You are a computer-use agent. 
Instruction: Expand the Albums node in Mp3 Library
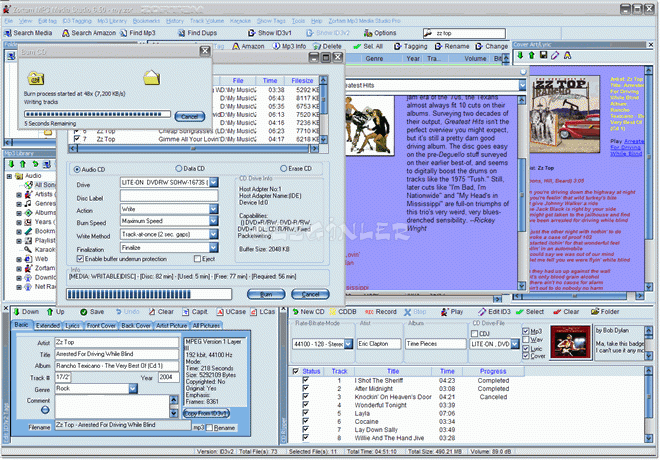click(x=19, y=213)
